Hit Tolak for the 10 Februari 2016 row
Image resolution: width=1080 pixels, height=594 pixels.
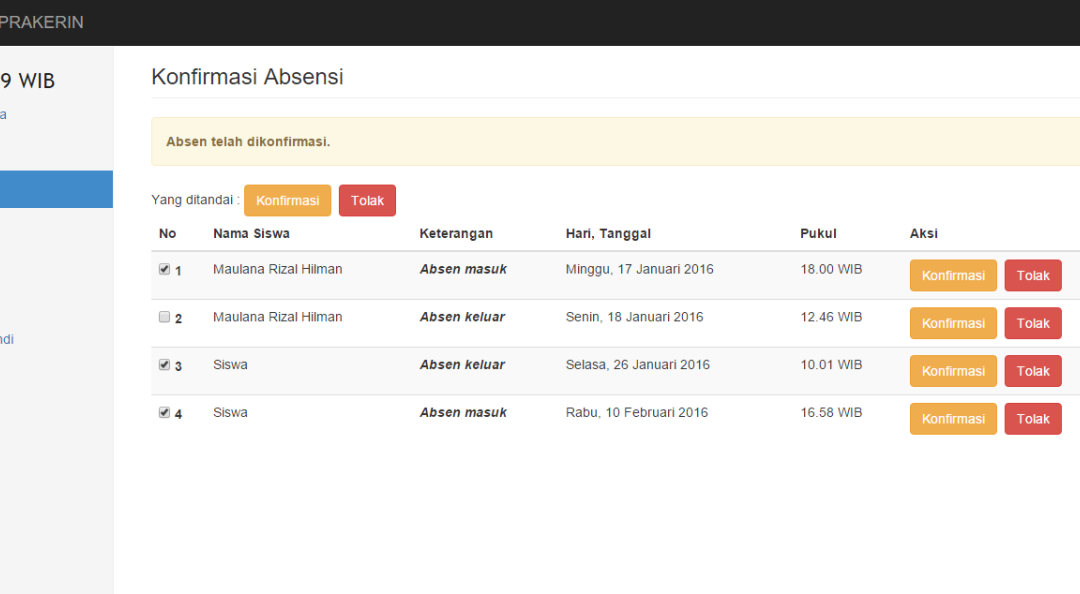pyautogui.click(x=1032, y=419)
